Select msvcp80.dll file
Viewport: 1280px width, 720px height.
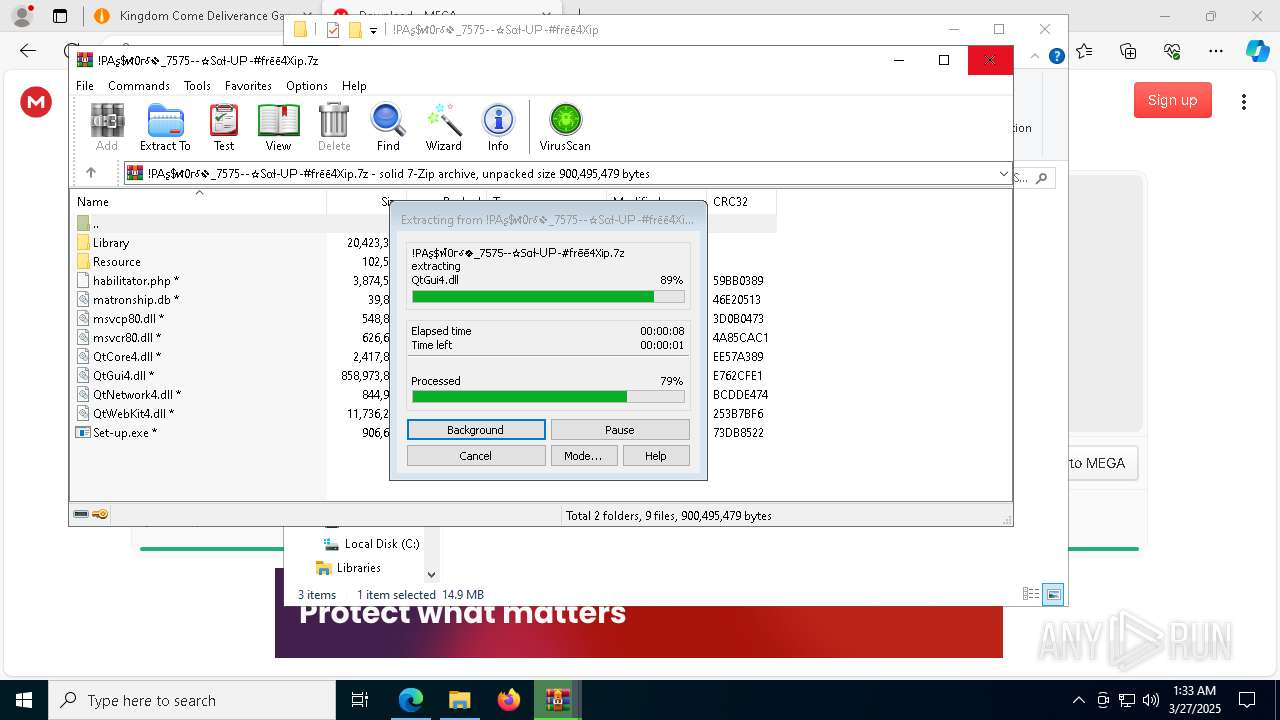[127, 319]
